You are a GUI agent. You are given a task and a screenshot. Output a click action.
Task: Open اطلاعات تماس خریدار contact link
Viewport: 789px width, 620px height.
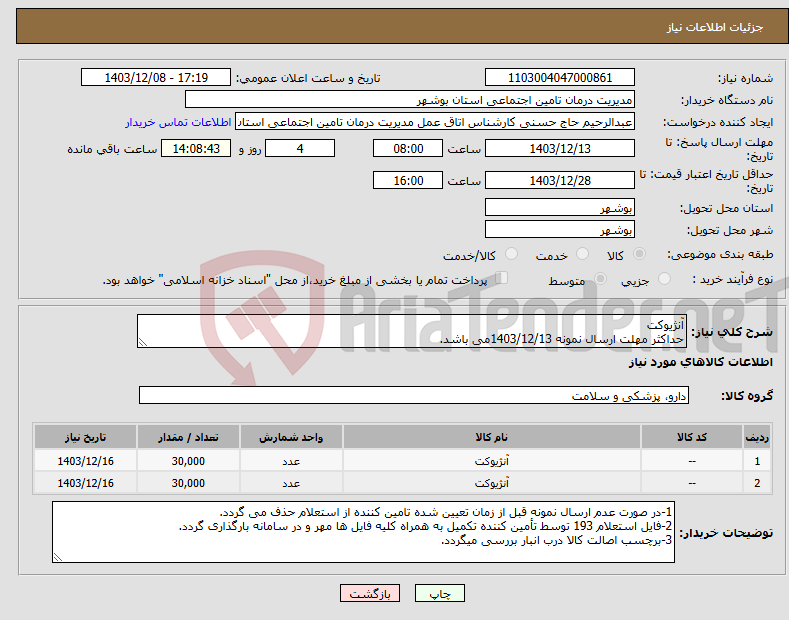(x=178, y=122)
